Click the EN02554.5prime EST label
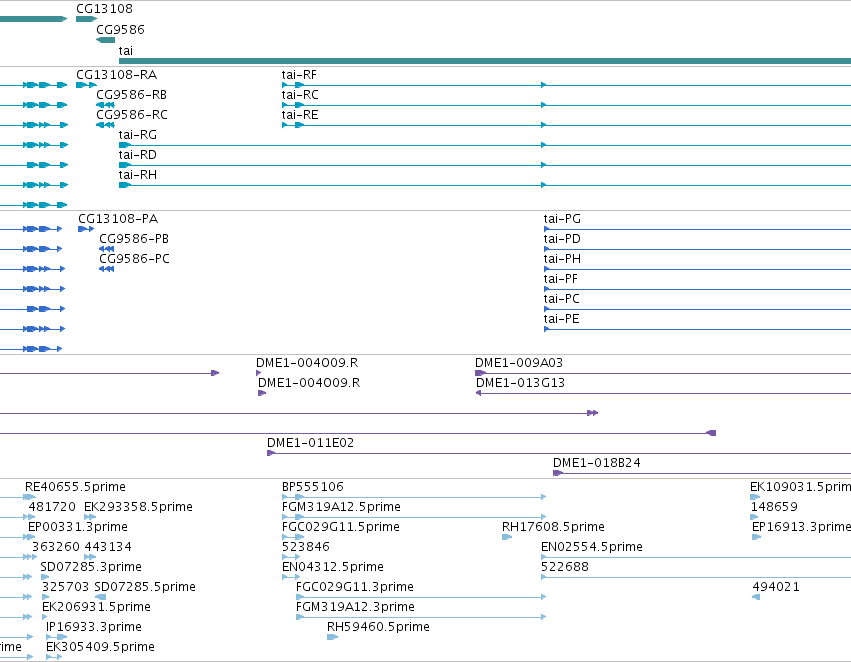851x662 pixels. (592, 548)
